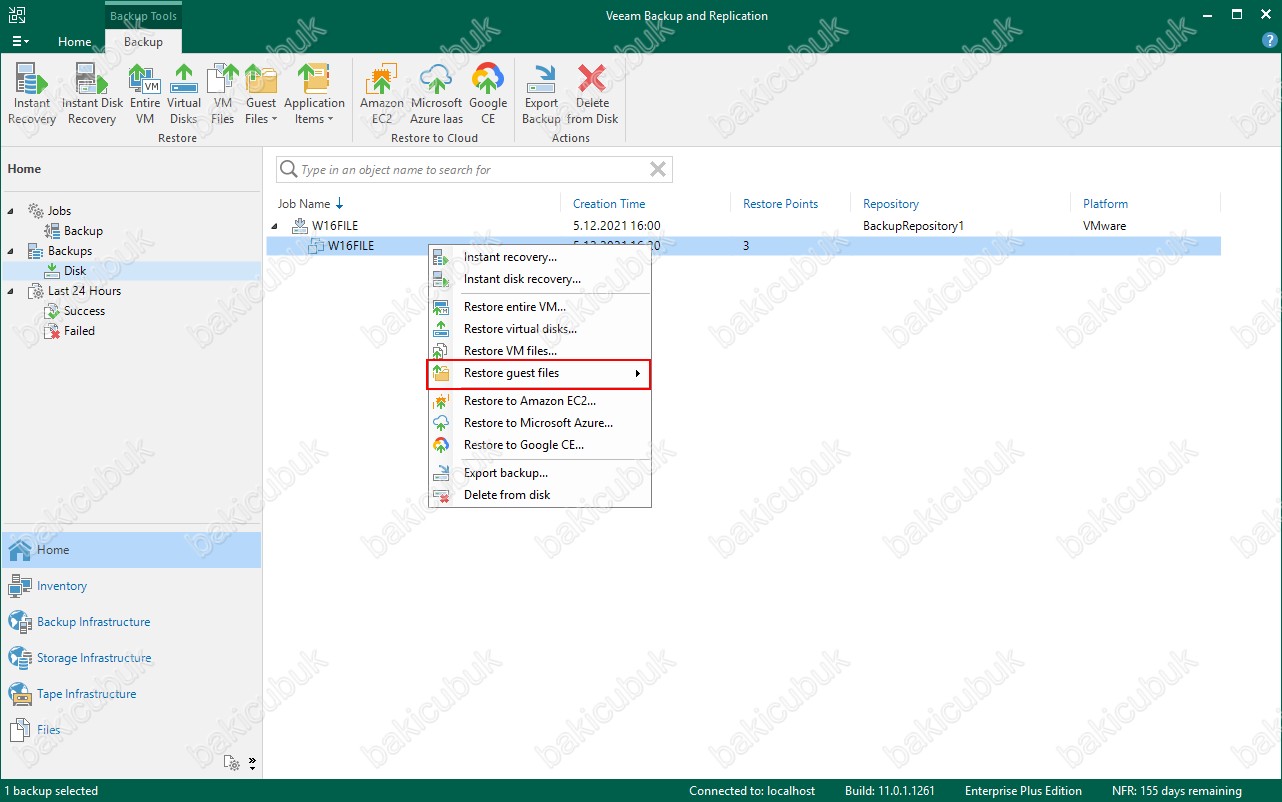Click Delete from Disk ribbon icon
Image resolution: width=1282 pixels, height=802 pixels.
click(x=593, y=95)
